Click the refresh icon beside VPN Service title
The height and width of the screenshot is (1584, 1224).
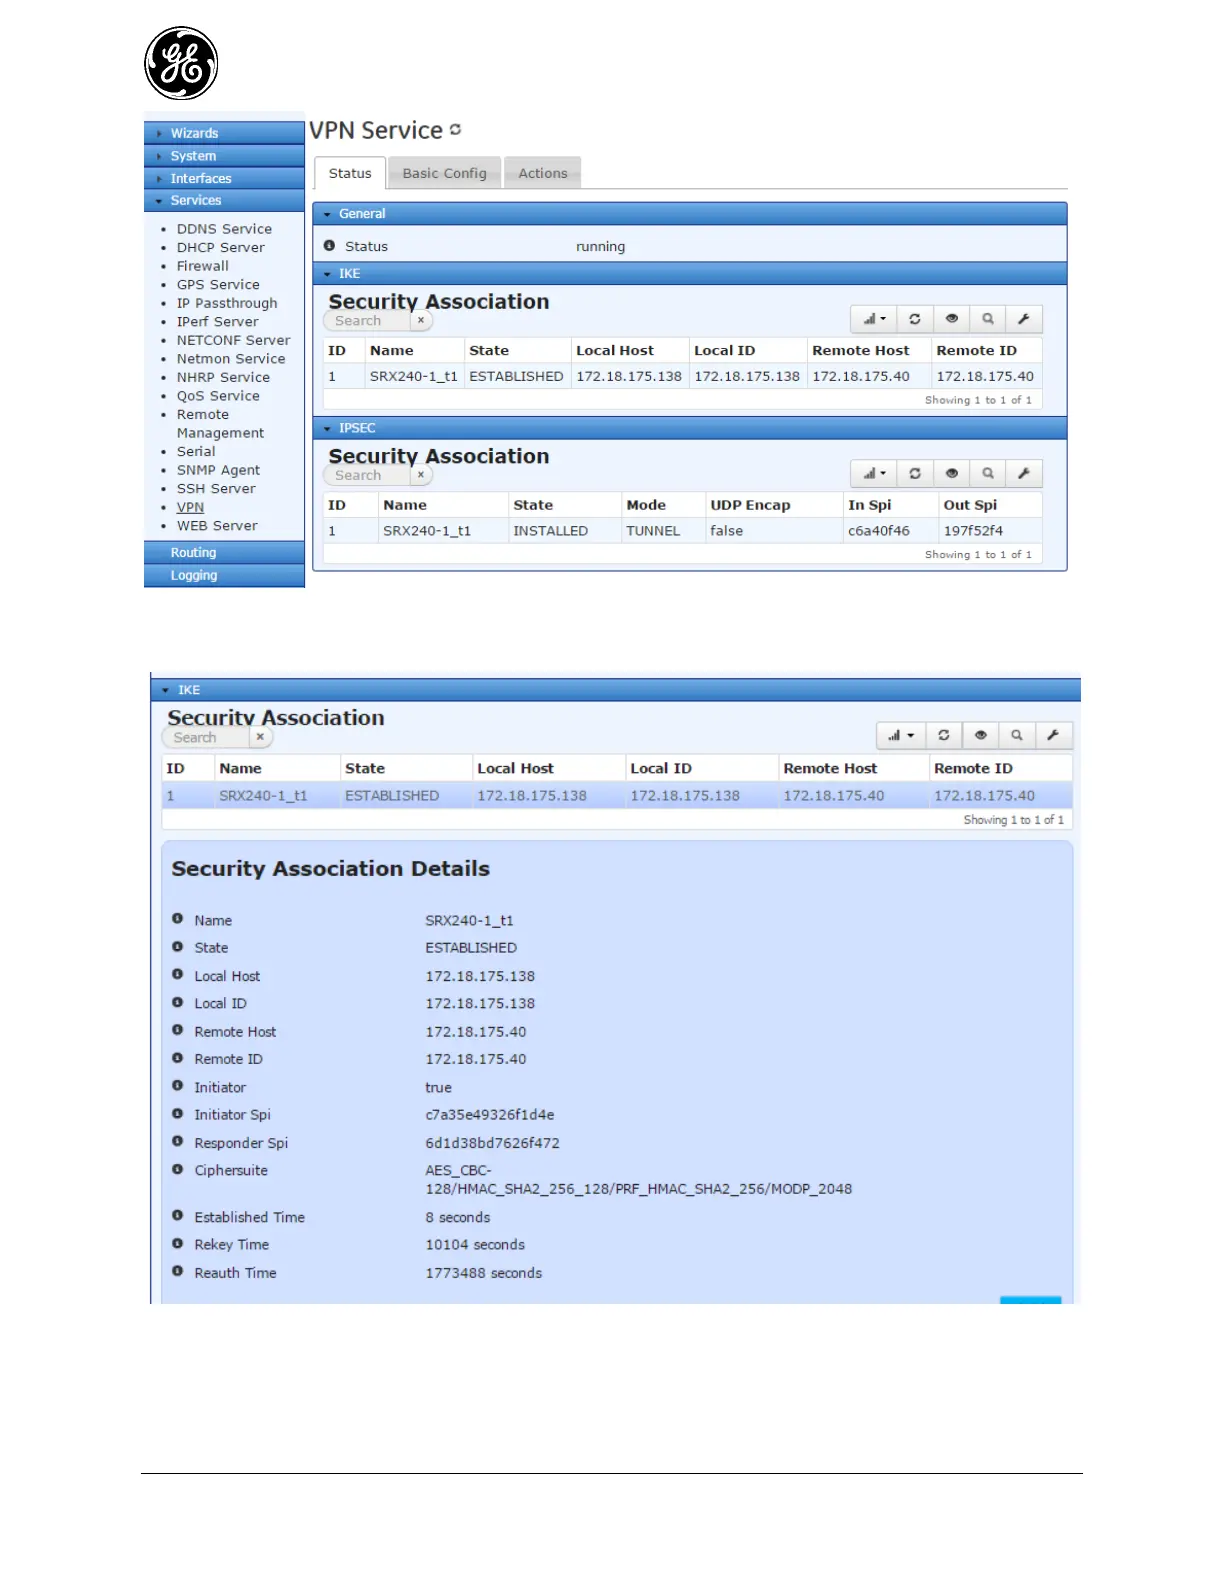pyautogui.click(x=455, y=130)
